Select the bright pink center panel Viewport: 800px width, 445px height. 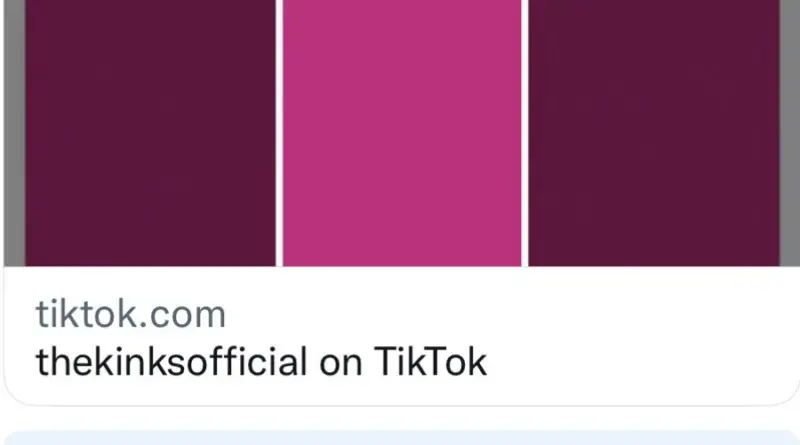coord(402,133)
